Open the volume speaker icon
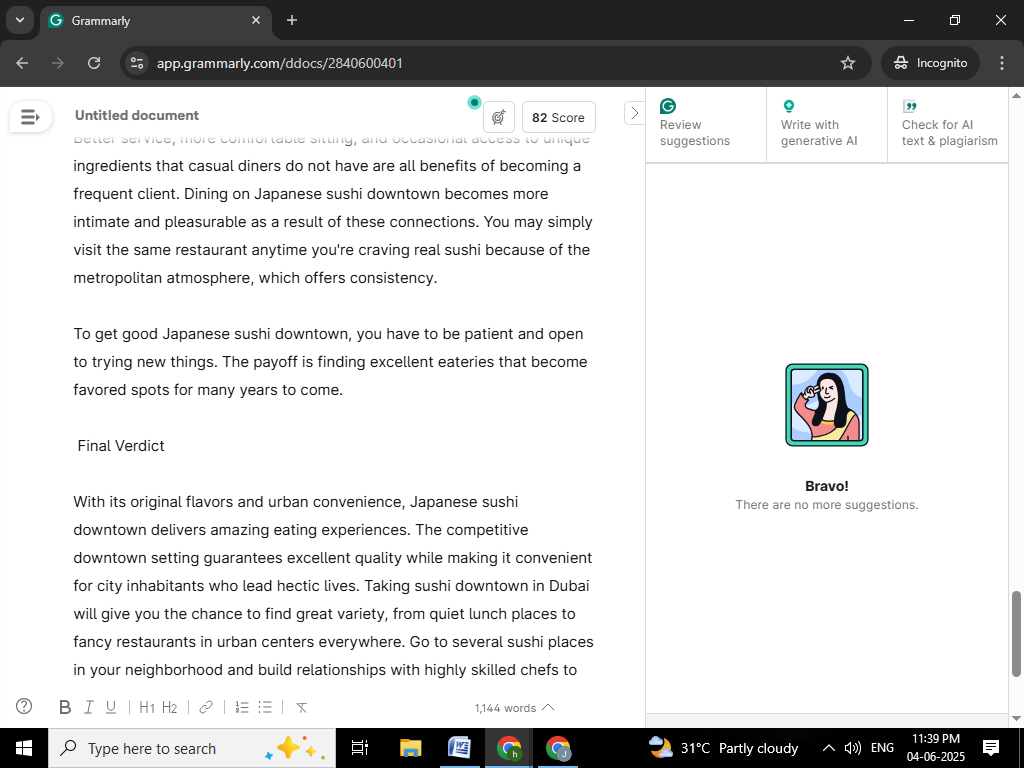The image size is (1024, 768). point(852,748)
